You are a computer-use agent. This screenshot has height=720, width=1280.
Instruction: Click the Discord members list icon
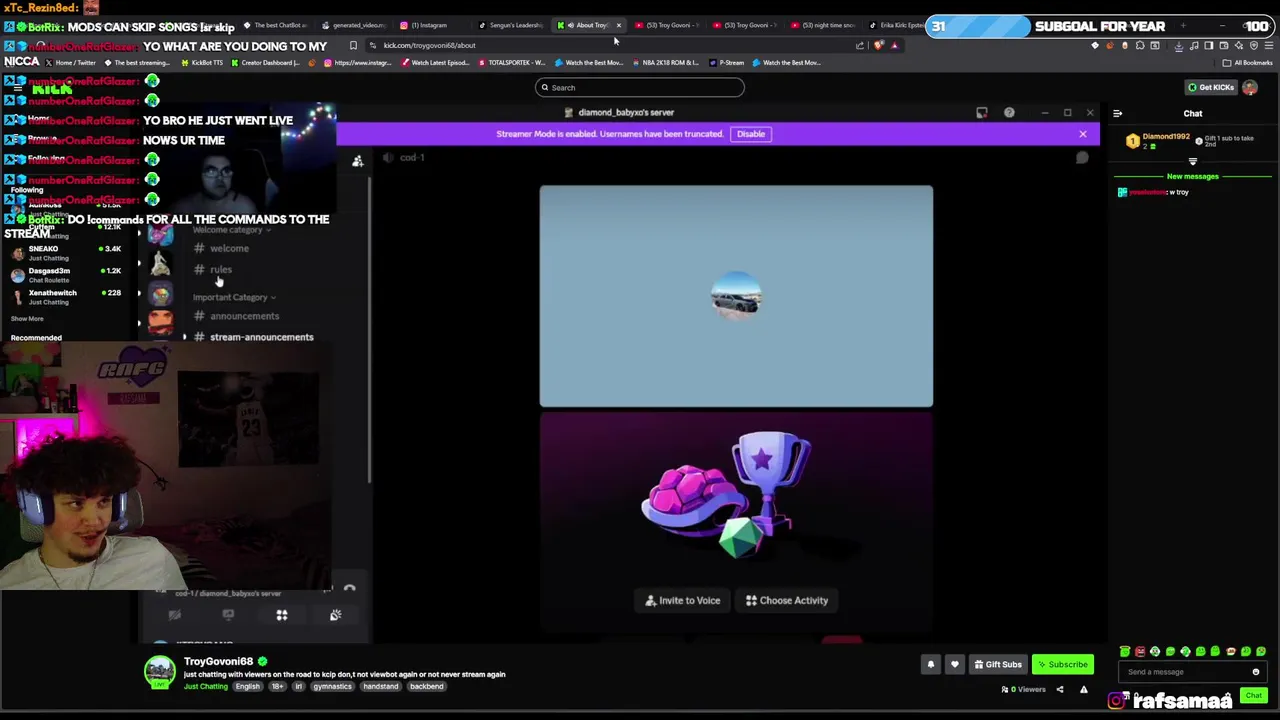pos(357,160)
